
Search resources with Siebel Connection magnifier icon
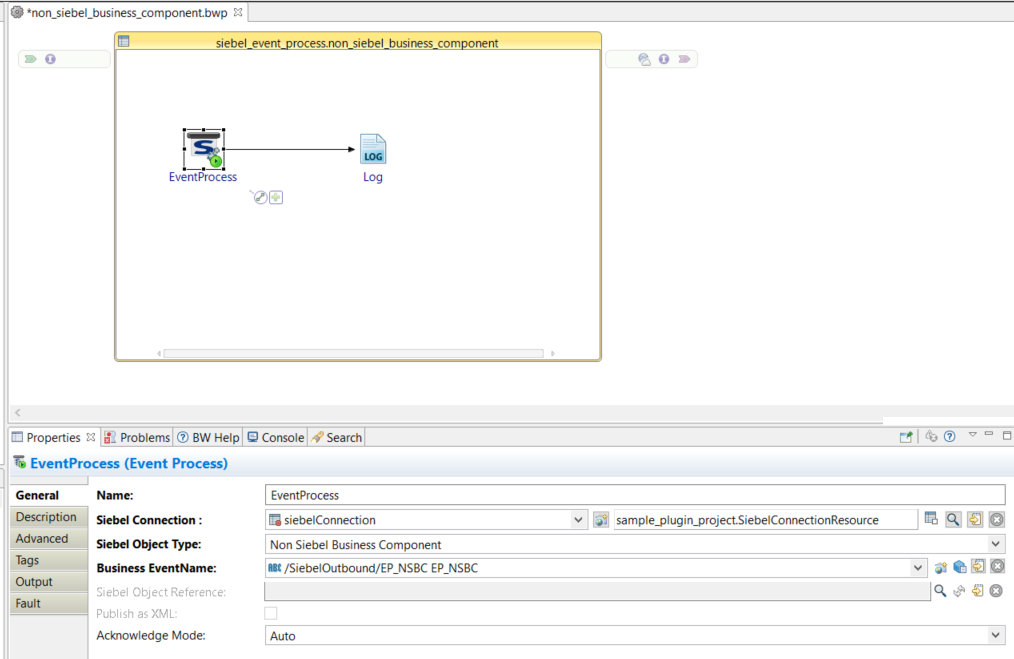tap(953, 519)
